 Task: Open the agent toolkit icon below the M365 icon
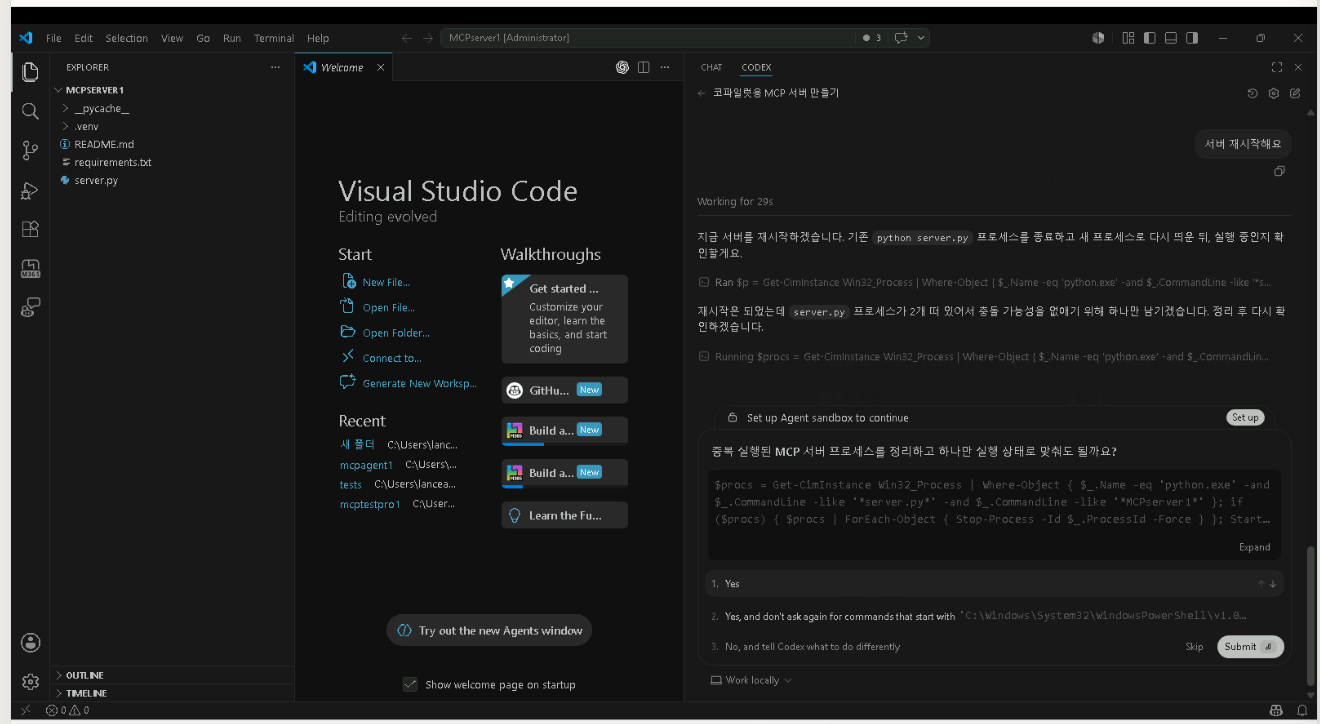click(x=30, y=307)
